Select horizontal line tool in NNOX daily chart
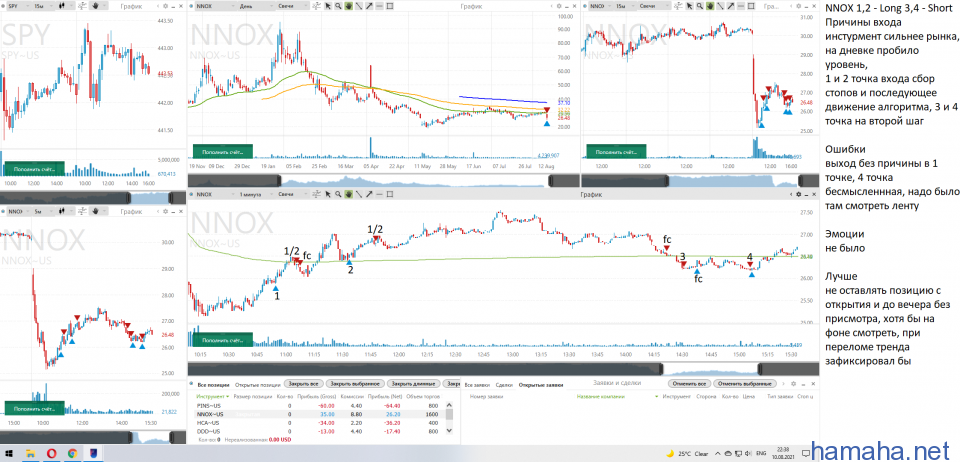The height and width of the screenshot is (462, 960). click(380, 6)
